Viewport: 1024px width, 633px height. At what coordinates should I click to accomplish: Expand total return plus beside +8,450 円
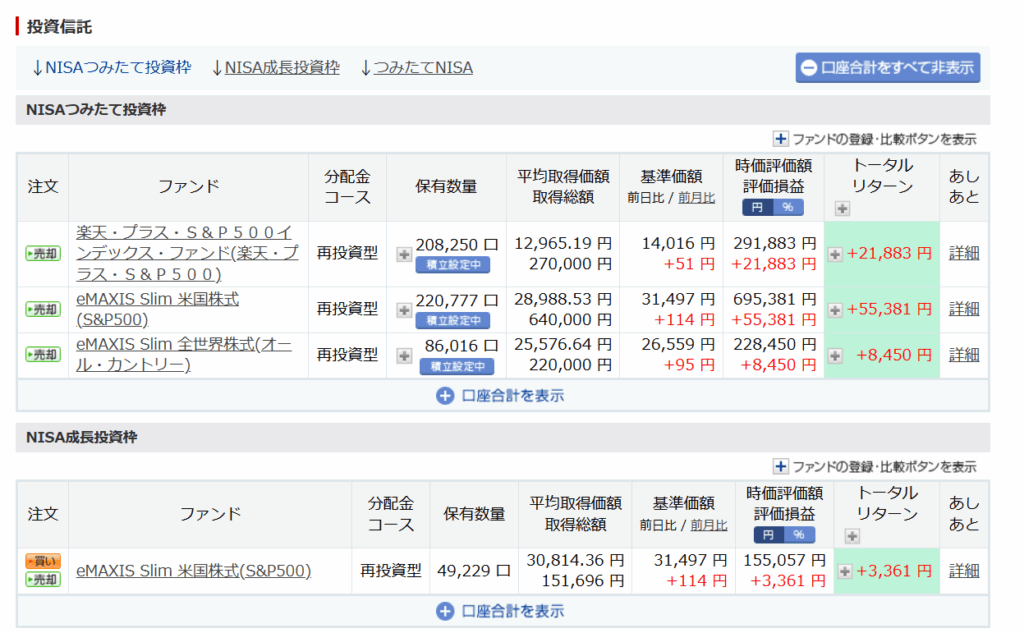pos(835,355)
